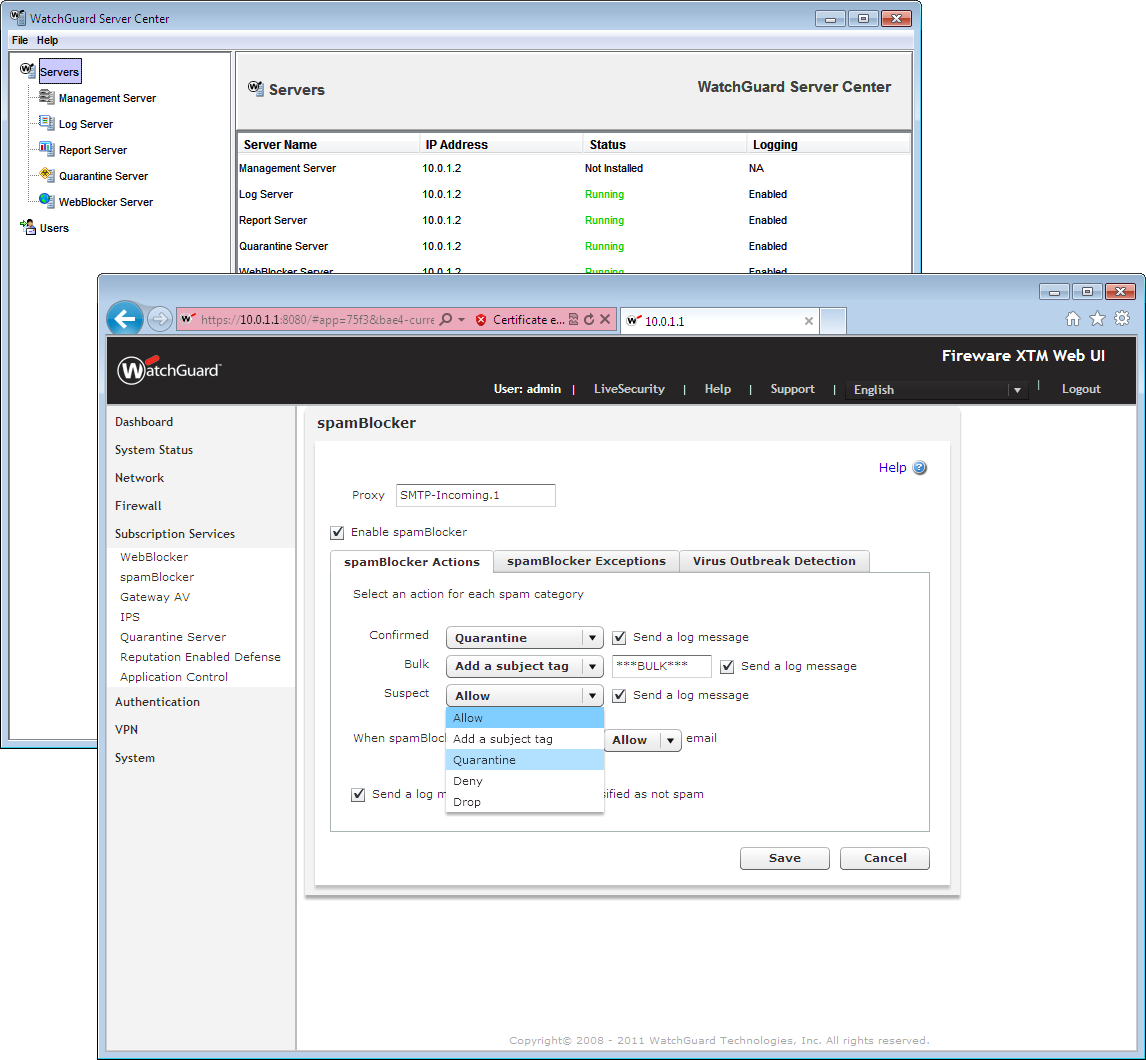1146x1060 pixels.
Task: Click the Users icon in Server Center
Action: [x=28, y=227]
